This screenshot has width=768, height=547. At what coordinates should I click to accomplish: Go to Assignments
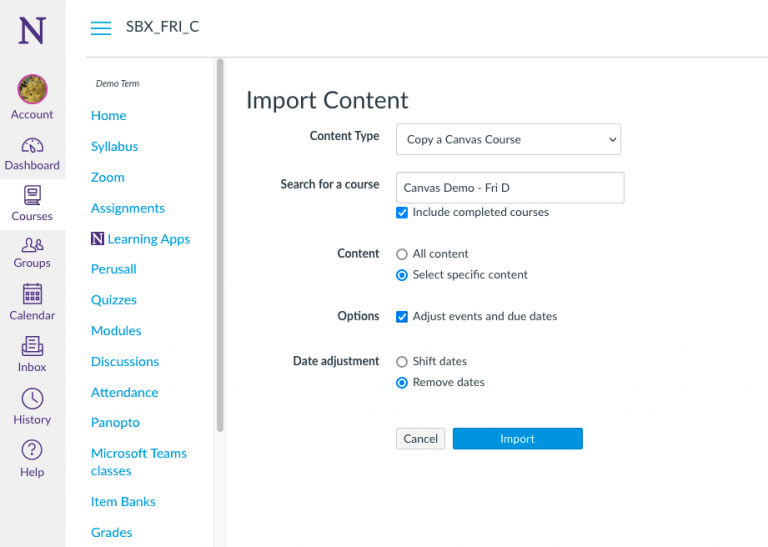click(128, 208)
